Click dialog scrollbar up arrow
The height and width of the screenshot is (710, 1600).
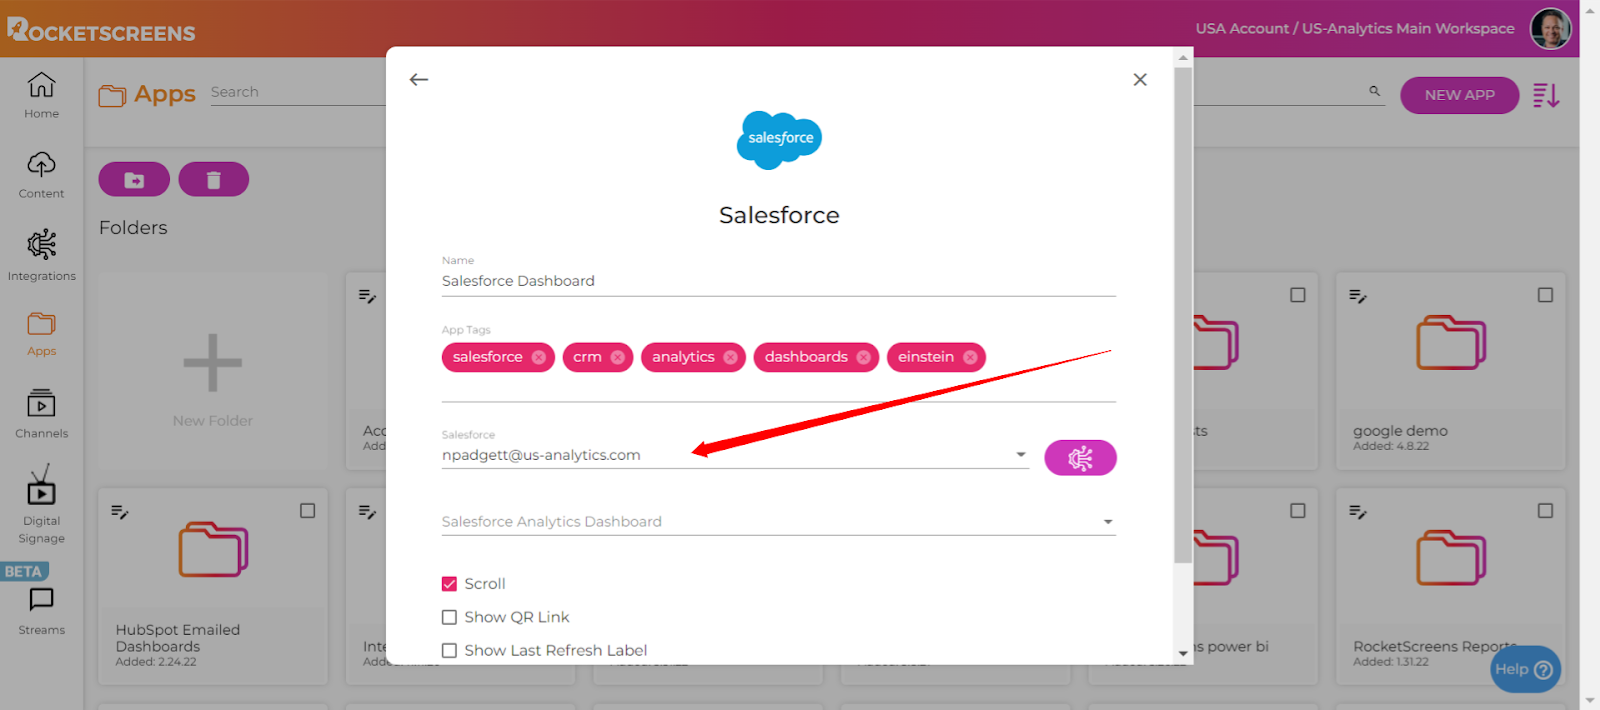click(1183, 58)
